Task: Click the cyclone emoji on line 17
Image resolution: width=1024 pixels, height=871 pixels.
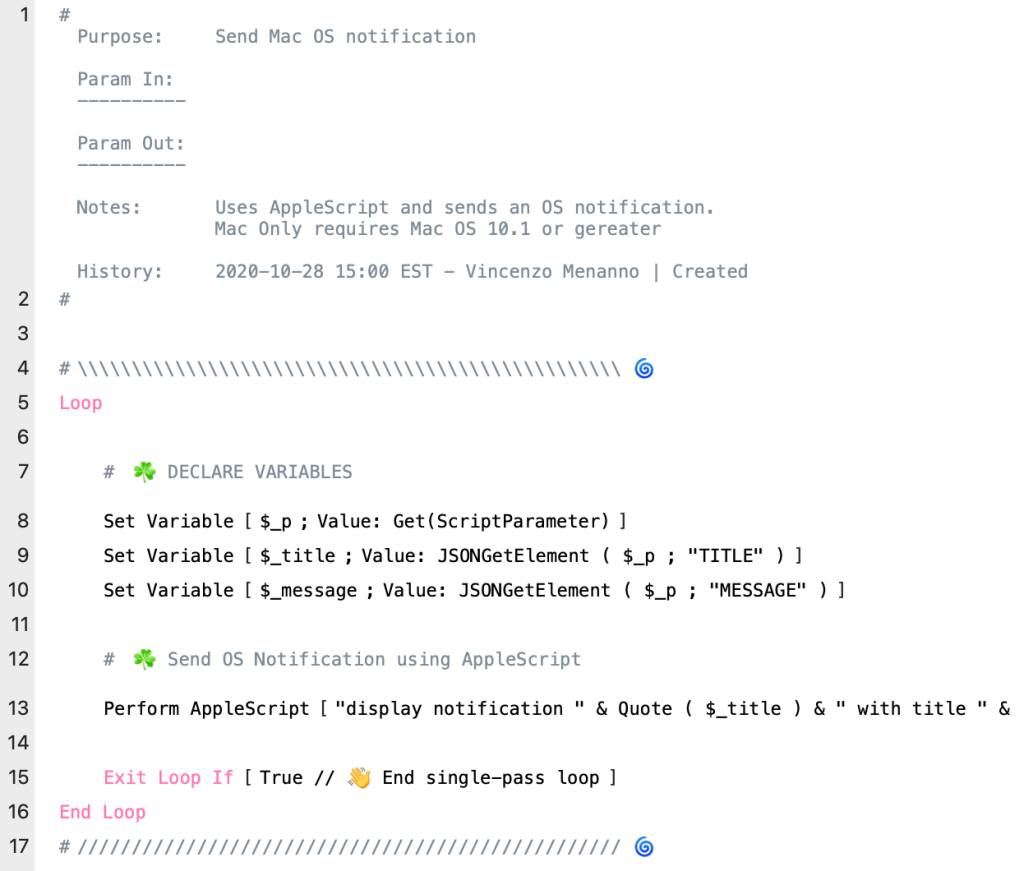Action: tap(645, 847)
